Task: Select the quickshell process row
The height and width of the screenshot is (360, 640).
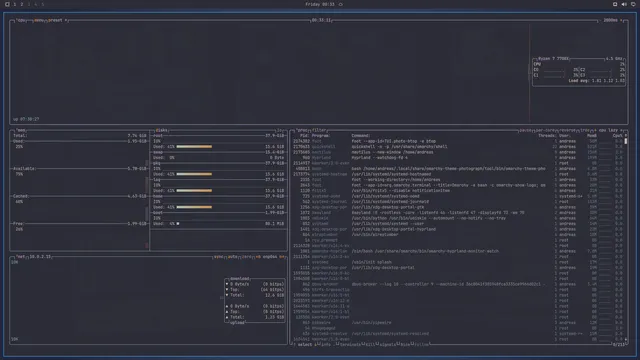Action: [x=457, y=147]
